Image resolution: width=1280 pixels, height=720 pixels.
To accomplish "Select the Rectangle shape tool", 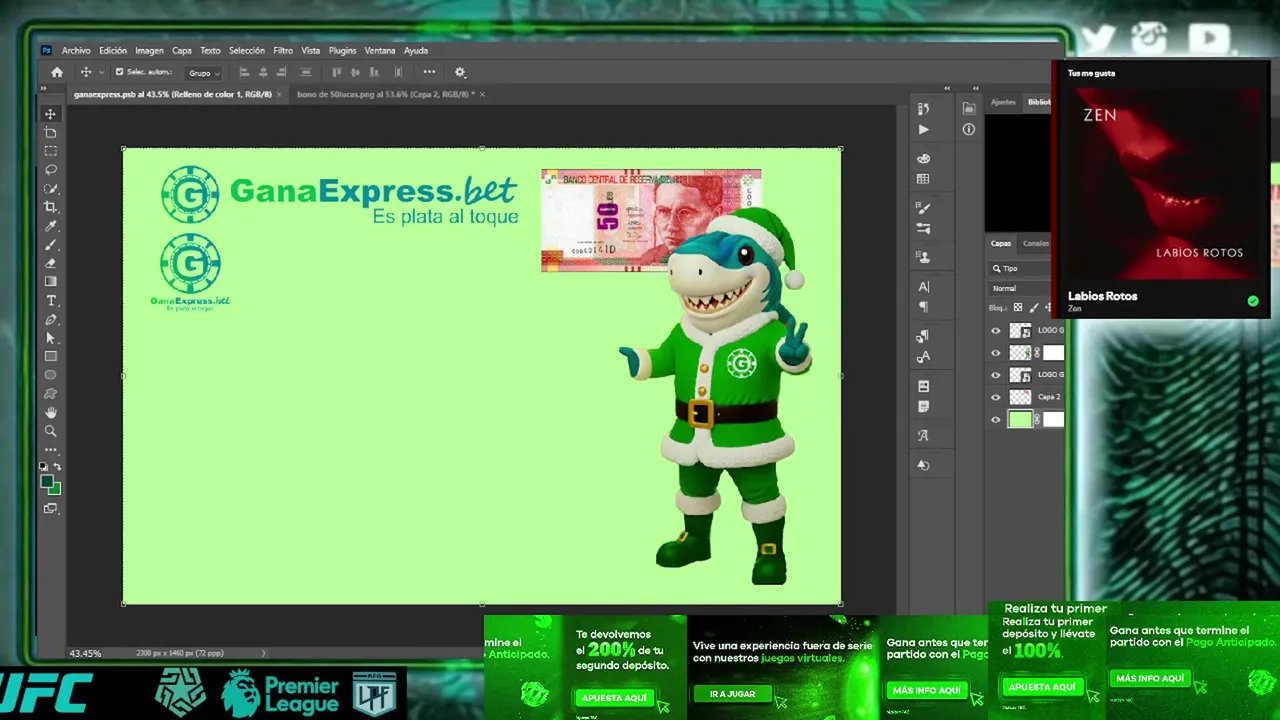I will pos(50,357).
